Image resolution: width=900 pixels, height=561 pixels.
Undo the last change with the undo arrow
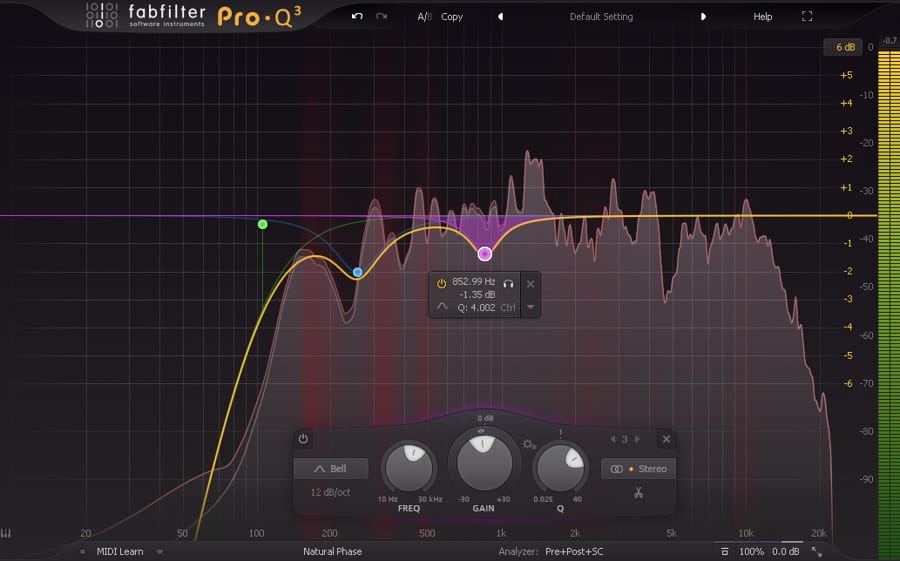pos(357,16)
